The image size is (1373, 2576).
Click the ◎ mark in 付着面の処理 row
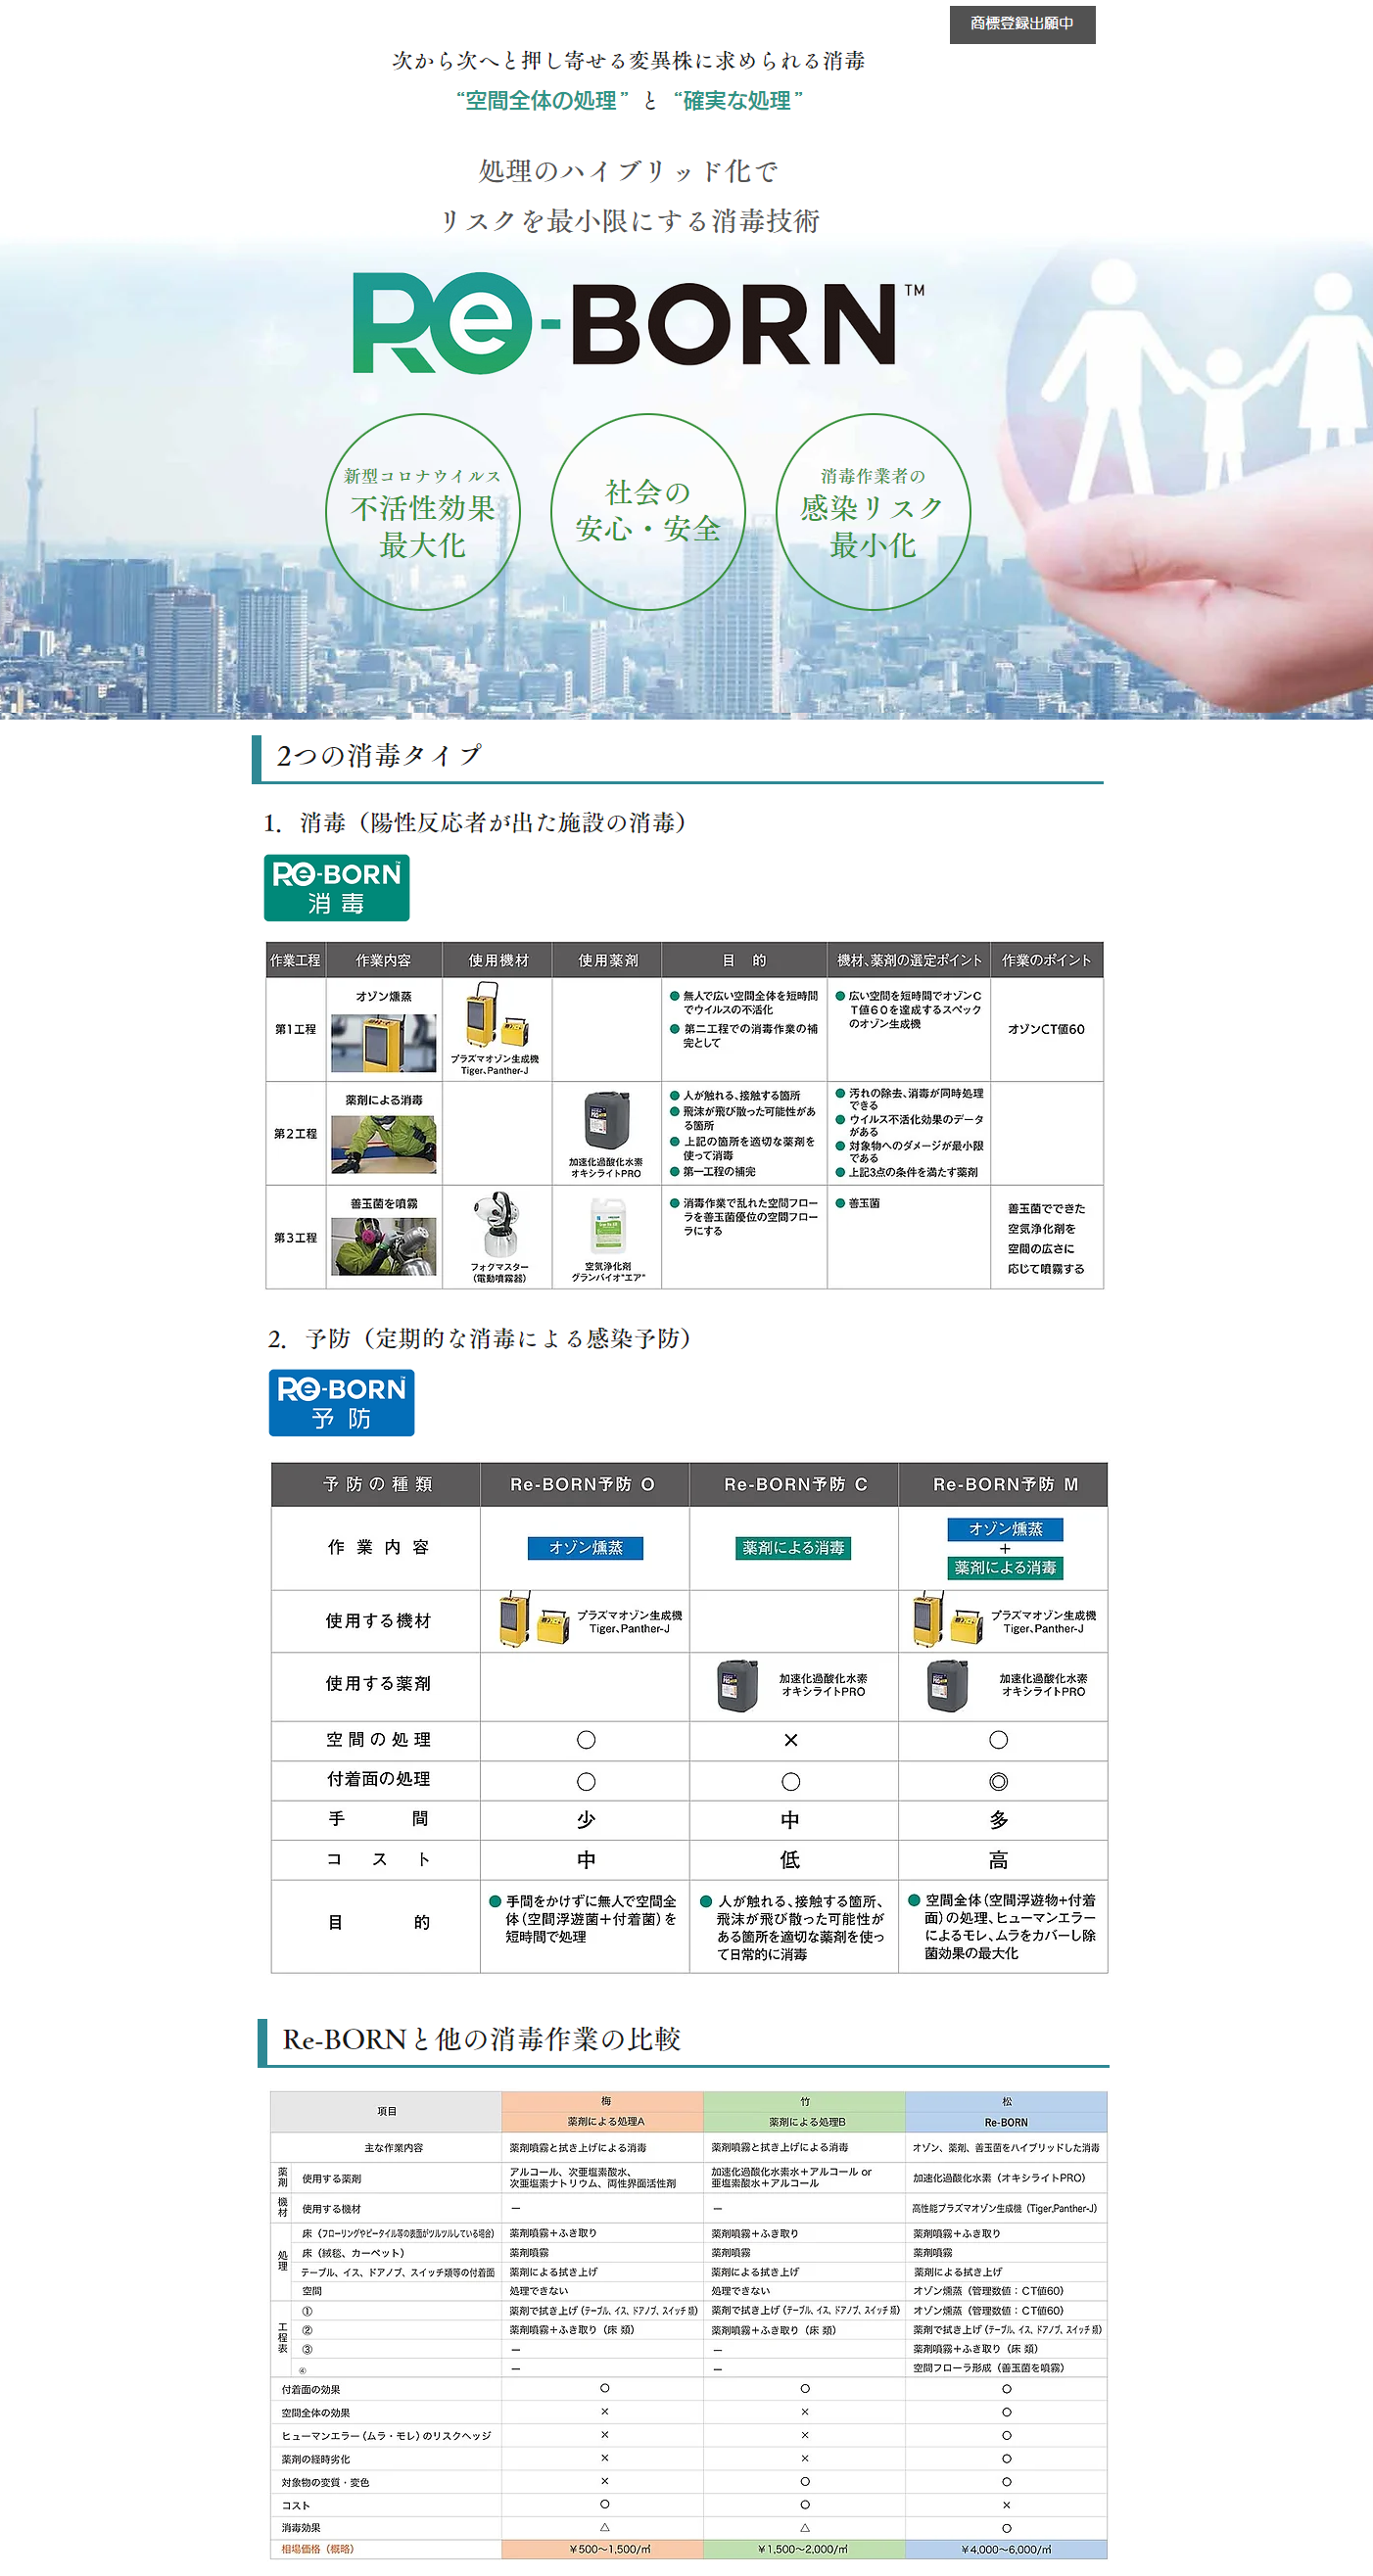tap(998, 1781)
